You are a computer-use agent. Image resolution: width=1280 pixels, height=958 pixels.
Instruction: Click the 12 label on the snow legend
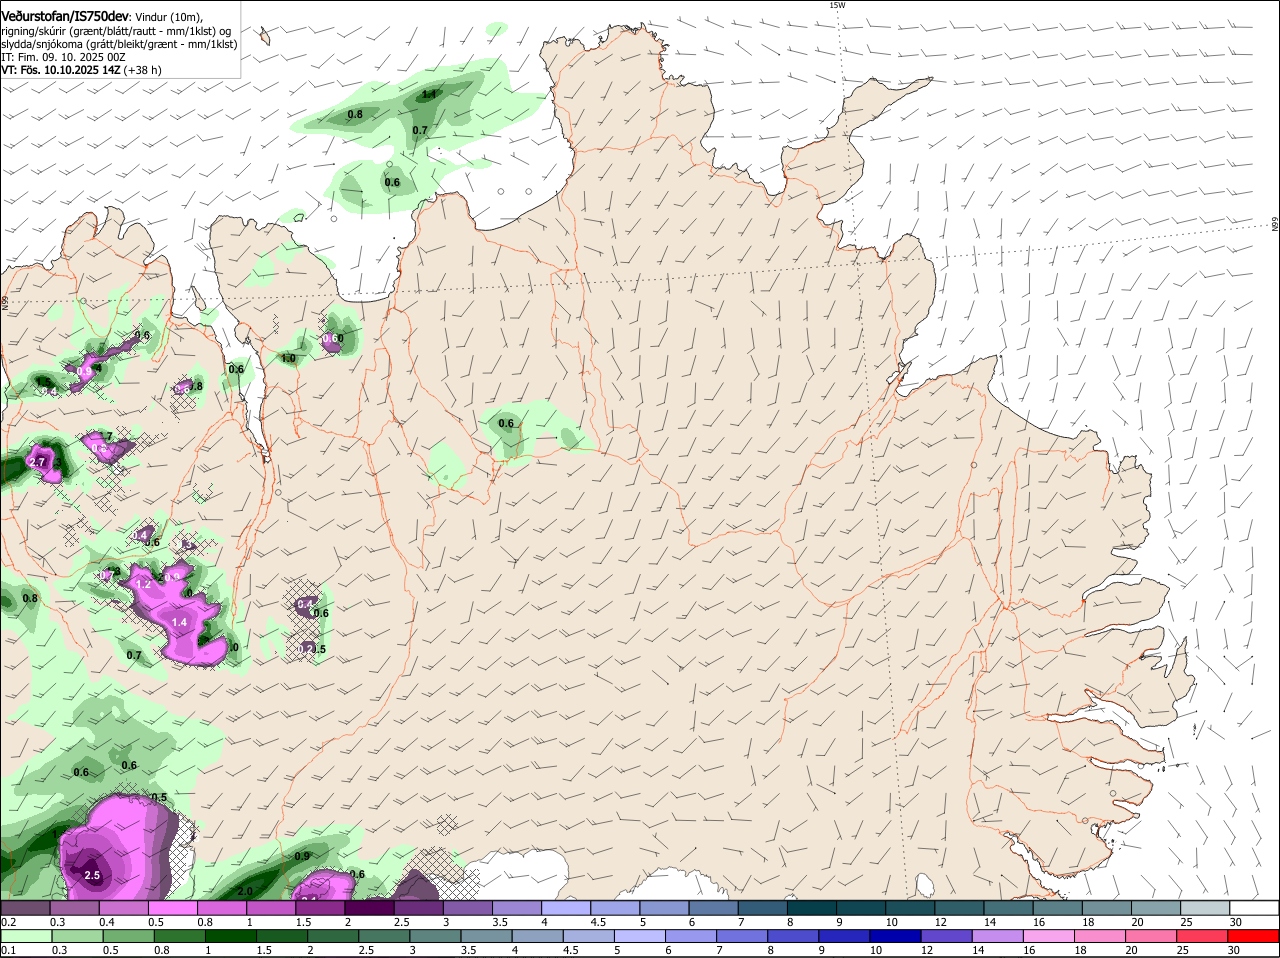coord(940,921)
